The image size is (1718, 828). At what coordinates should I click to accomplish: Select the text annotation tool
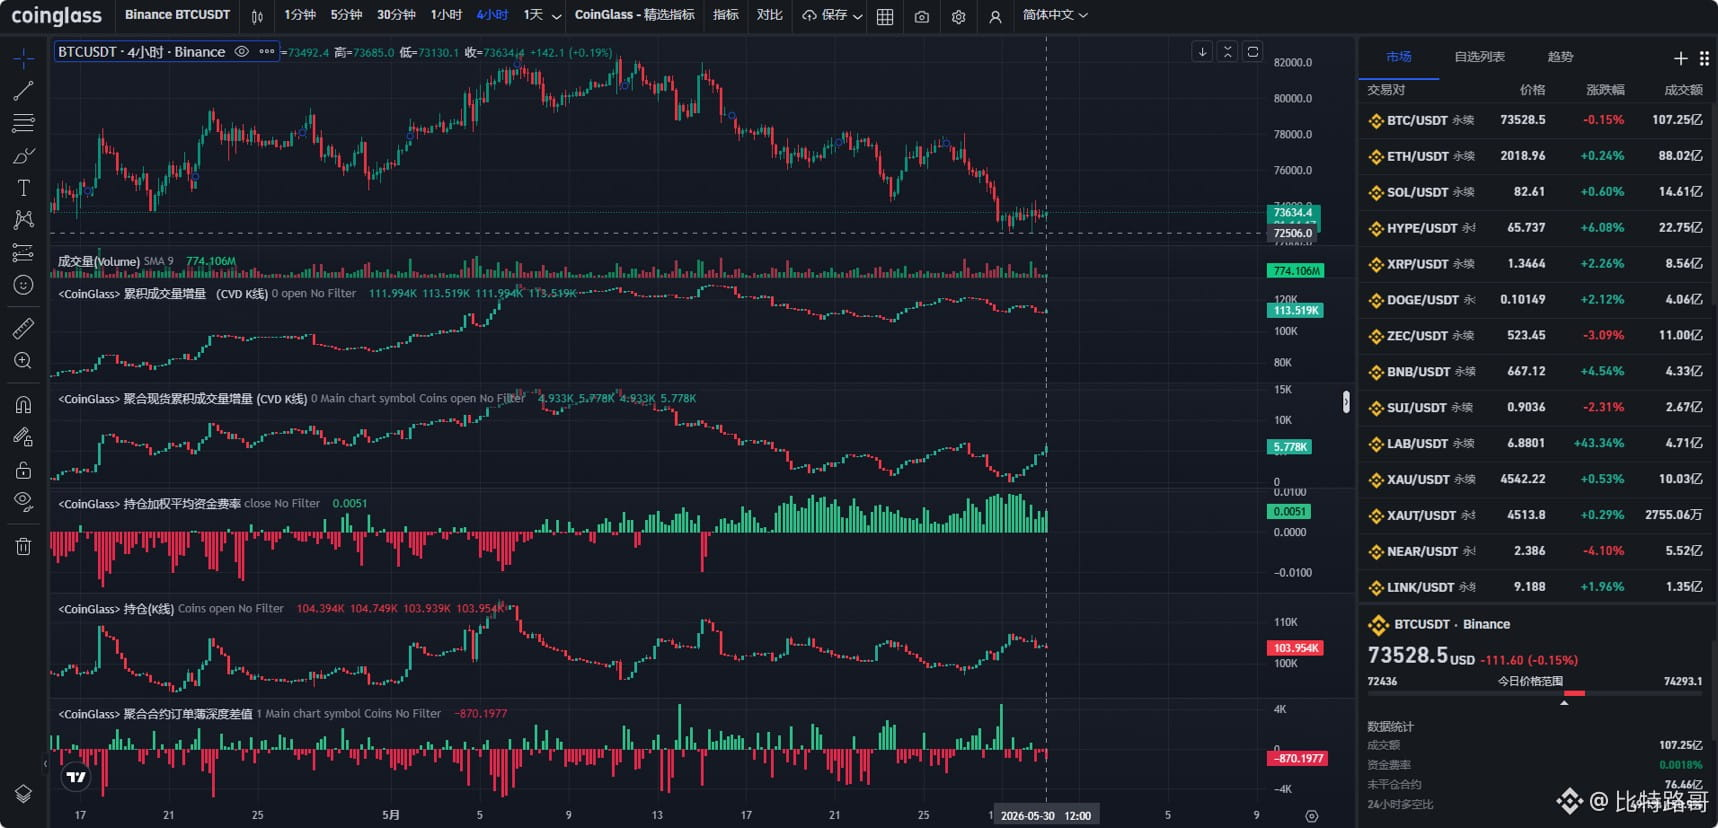(x=23, y=188)
